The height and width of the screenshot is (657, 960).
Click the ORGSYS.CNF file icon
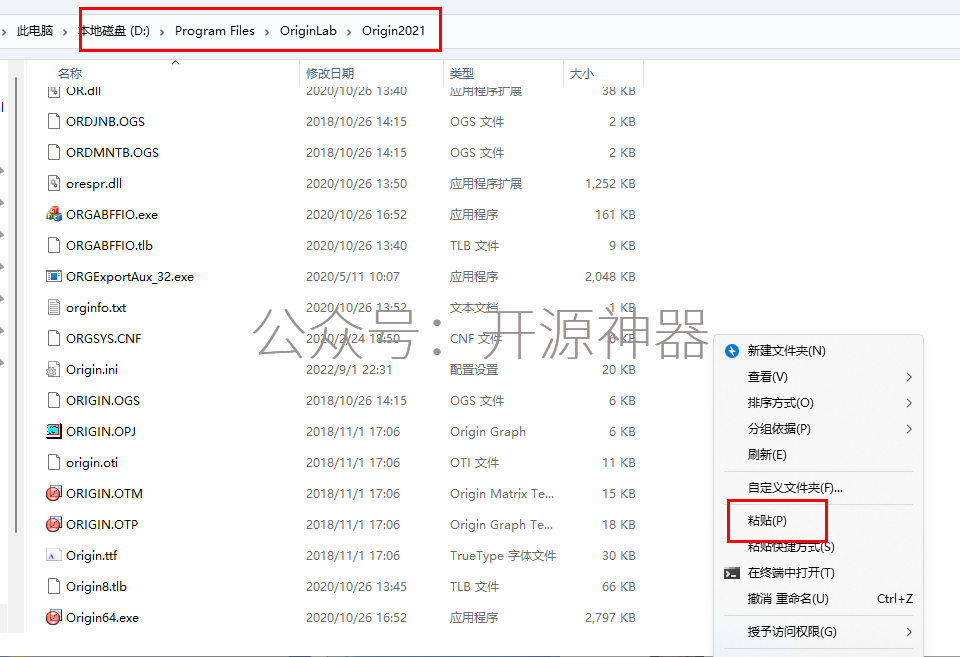[x=54, y=339]
